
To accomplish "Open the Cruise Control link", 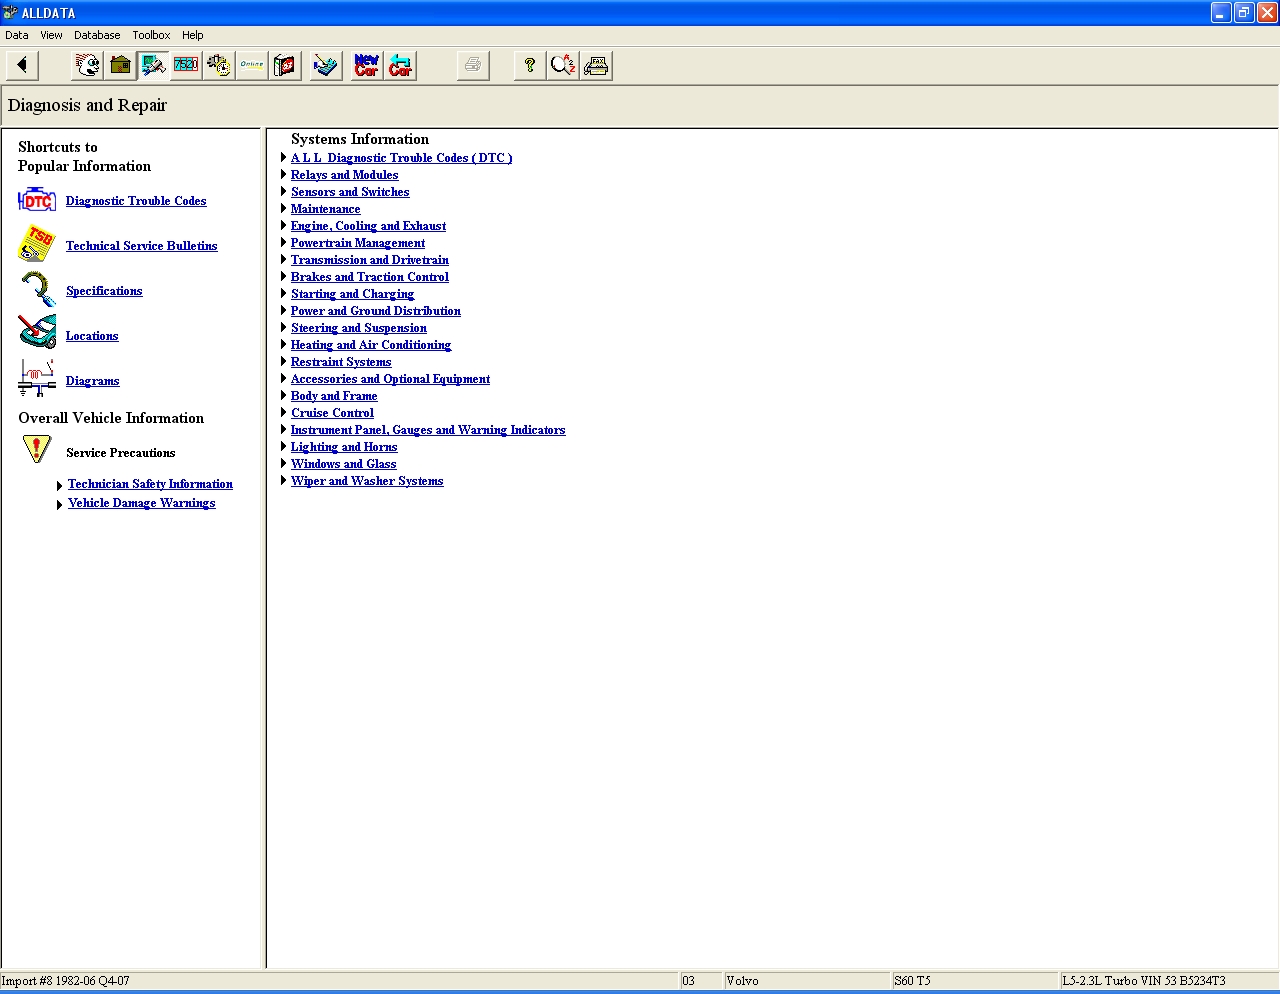I will 332,413.
